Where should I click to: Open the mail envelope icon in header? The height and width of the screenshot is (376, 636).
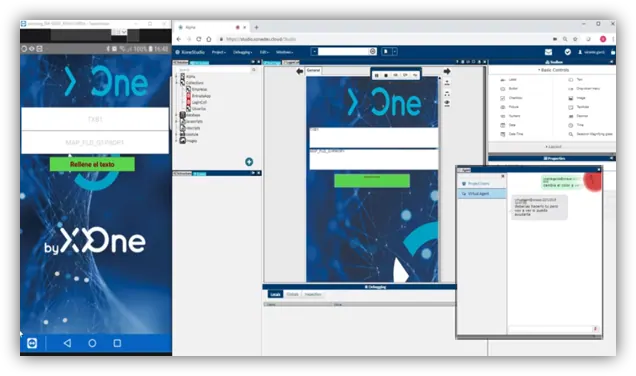[x=548, y=52]
